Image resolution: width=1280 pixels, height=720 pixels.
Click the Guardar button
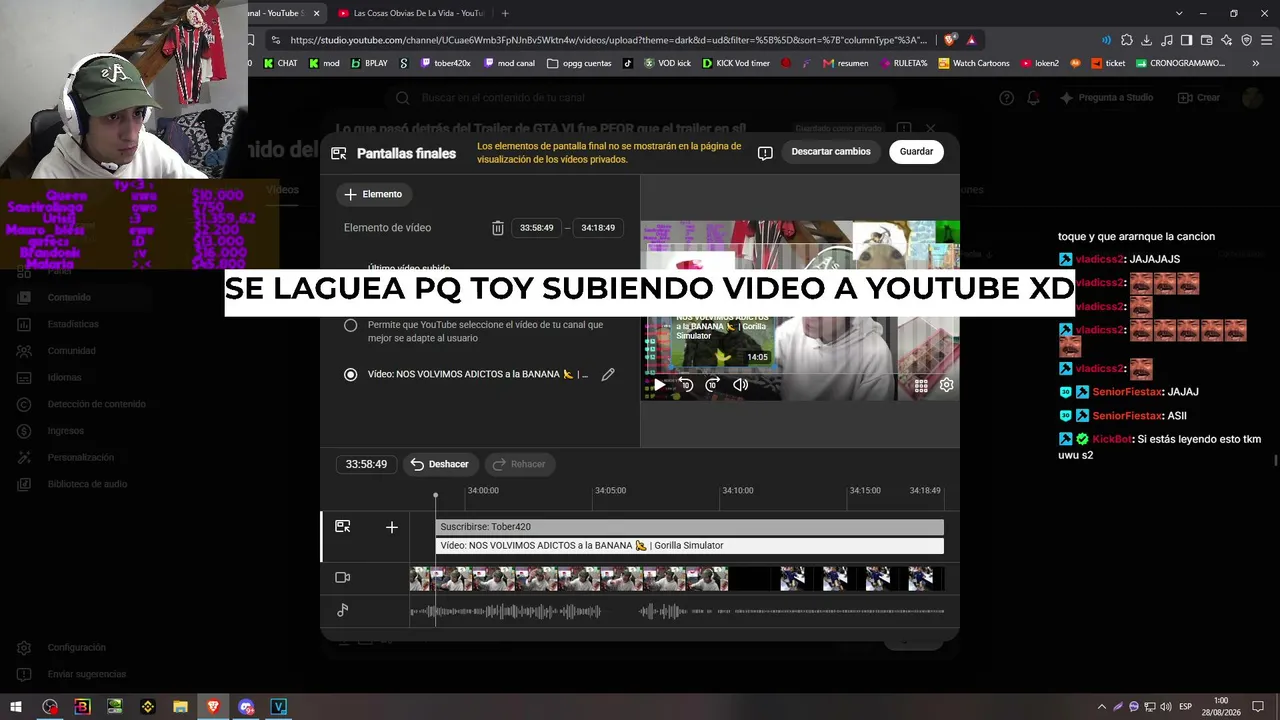click(x=916, y=152)
